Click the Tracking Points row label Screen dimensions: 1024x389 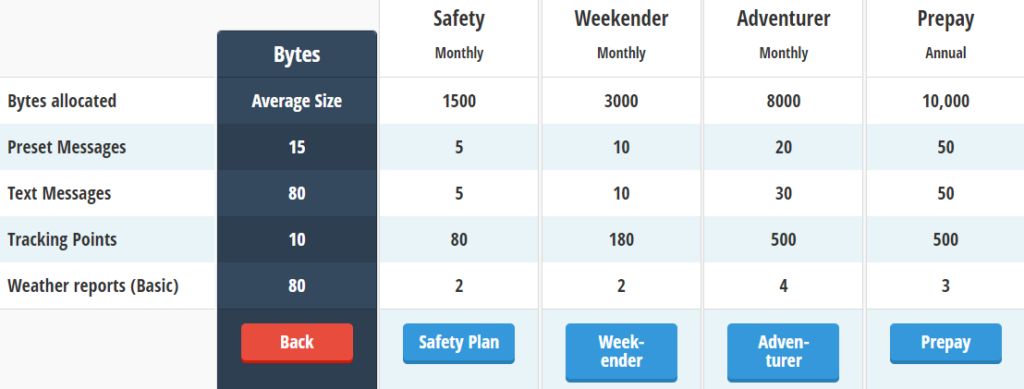tap(62, 240)
